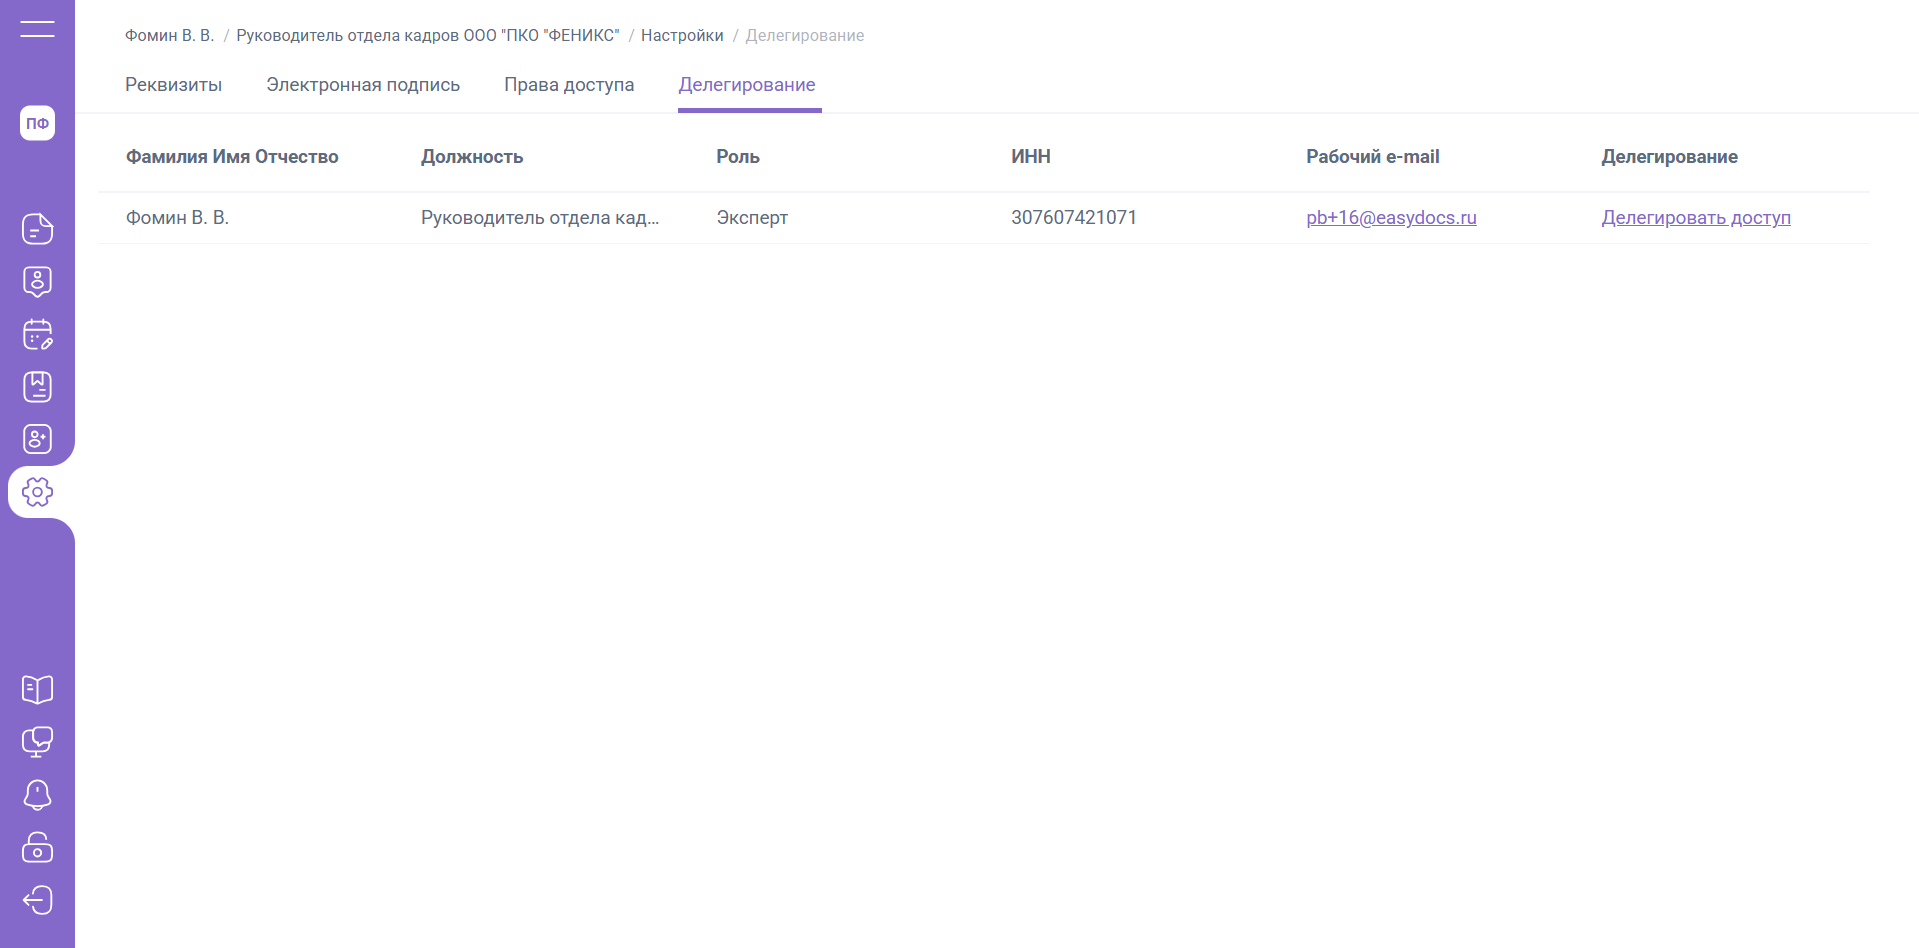
Task: Click the padlock icon in sidebar
Action: (x=37, y=847)
